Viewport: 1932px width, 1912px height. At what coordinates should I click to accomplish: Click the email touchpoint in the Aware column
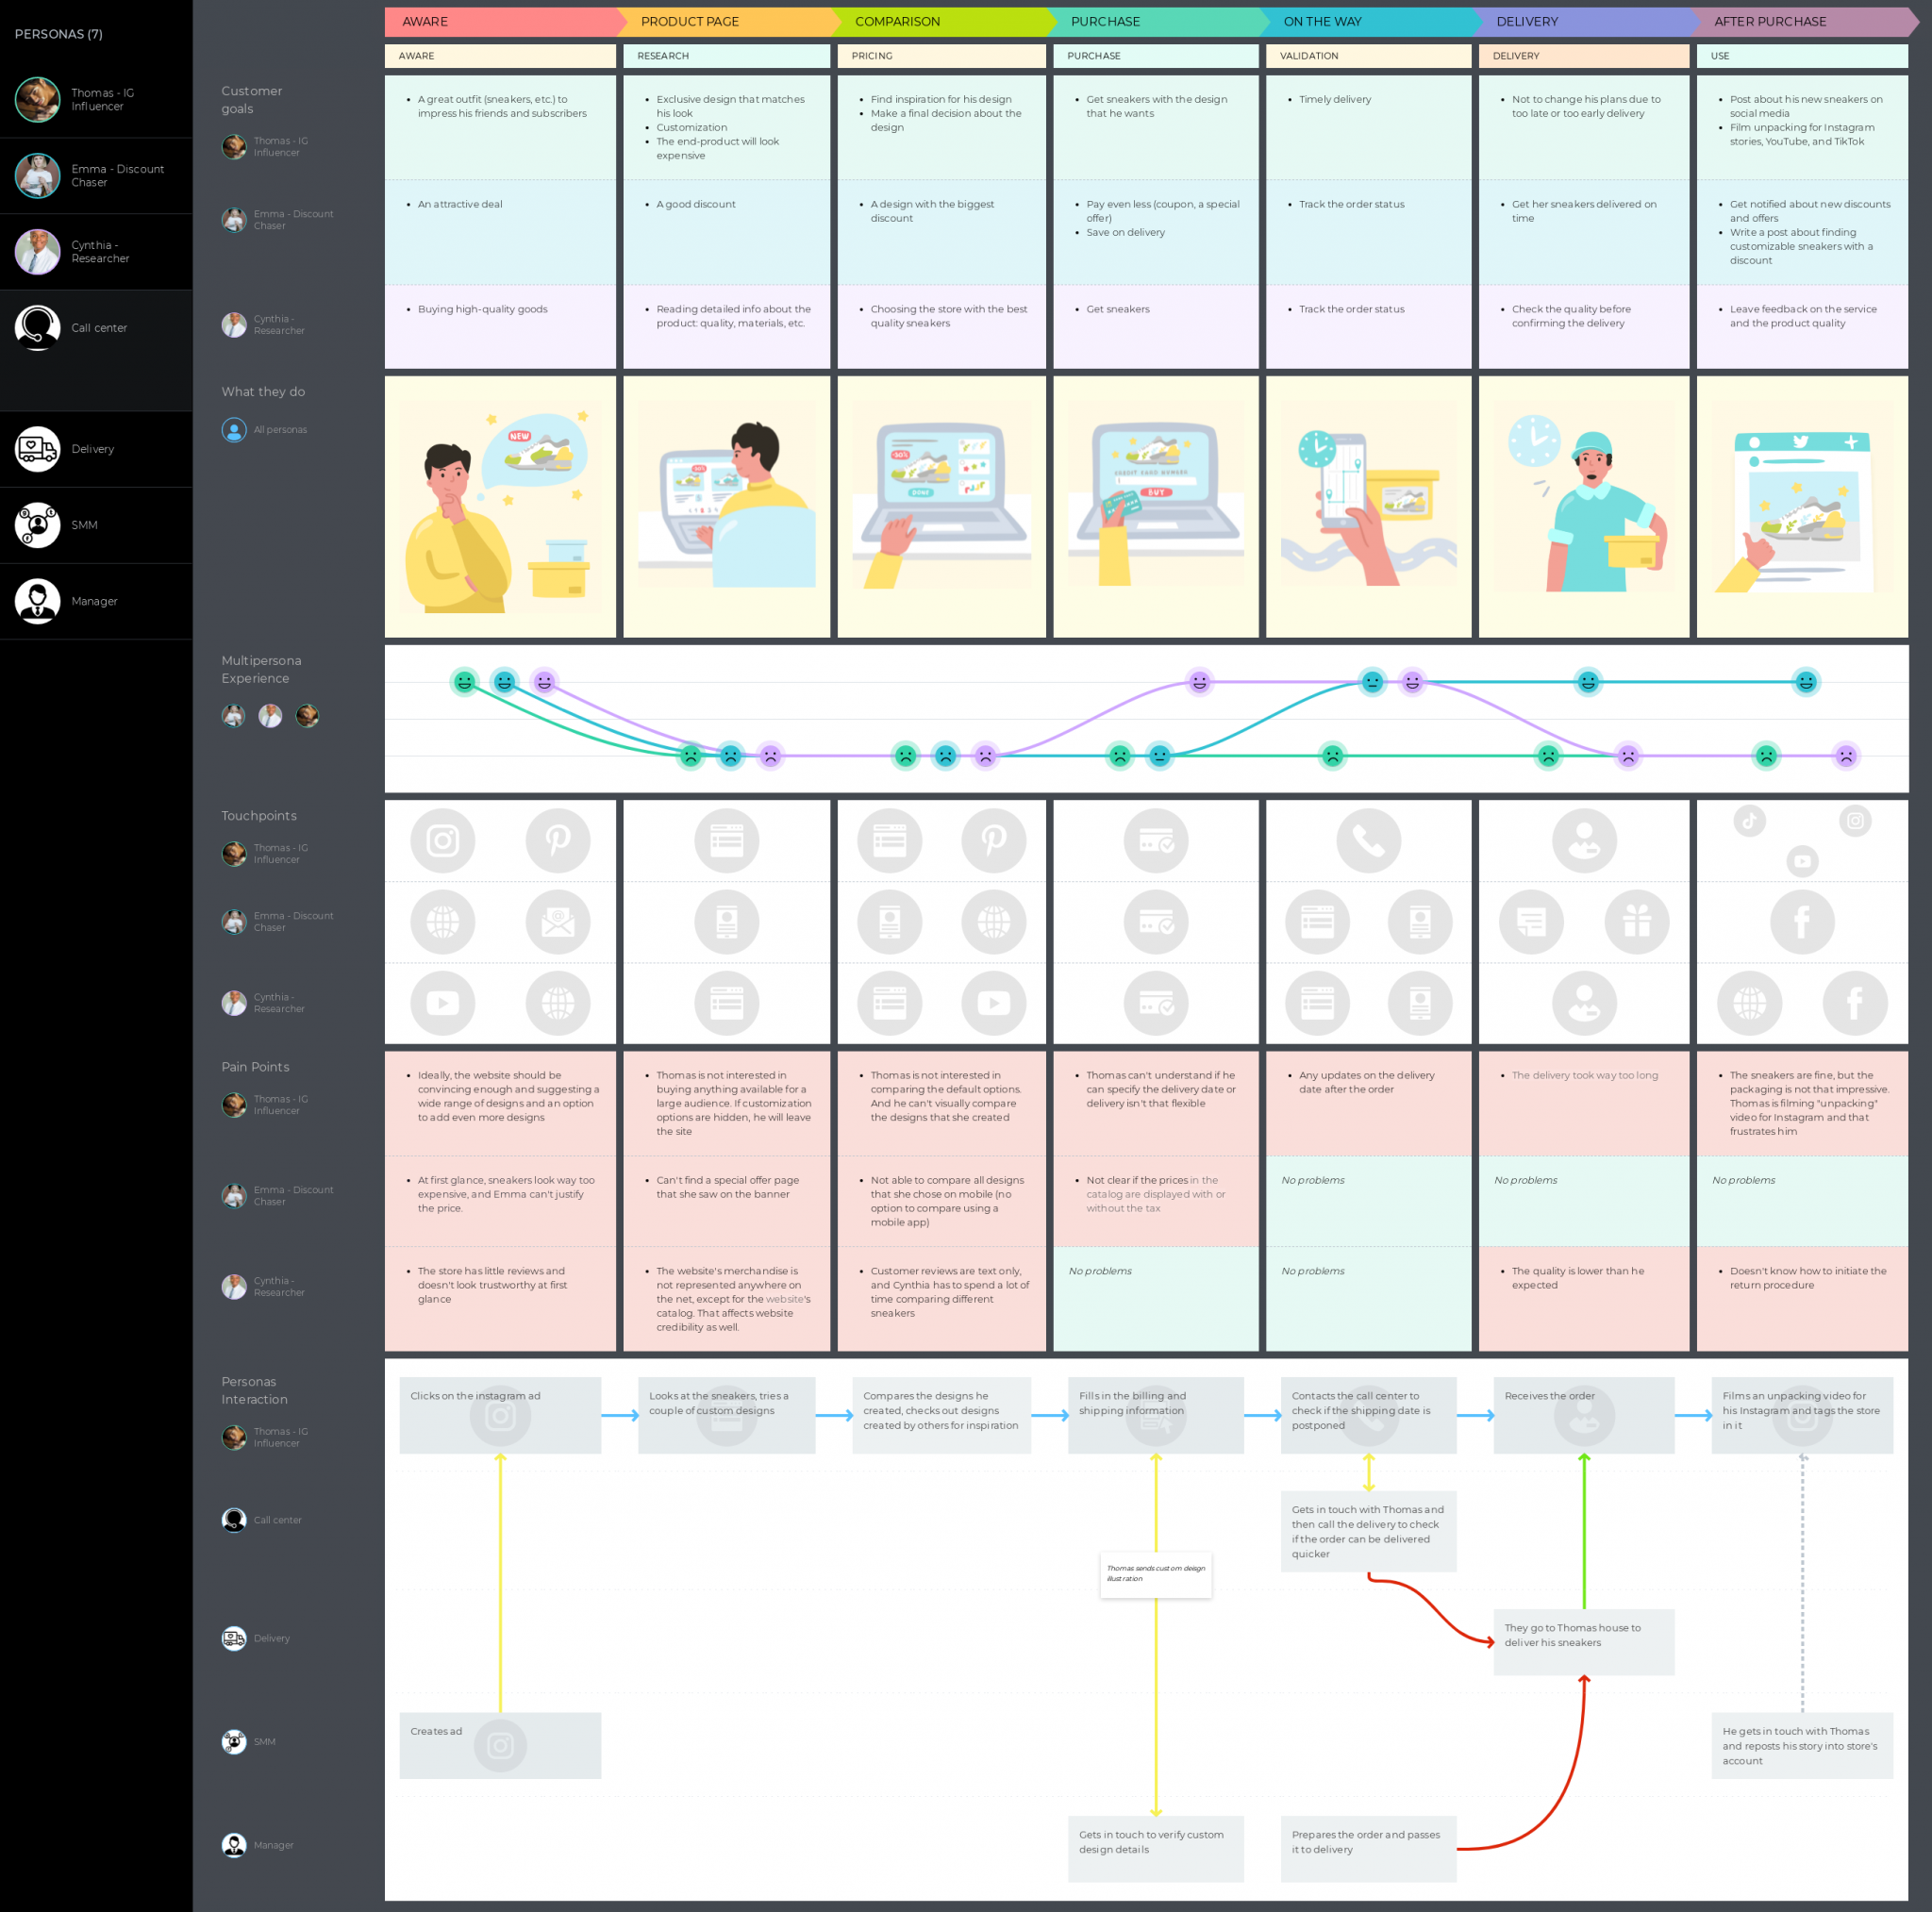(x=559, y=921)
